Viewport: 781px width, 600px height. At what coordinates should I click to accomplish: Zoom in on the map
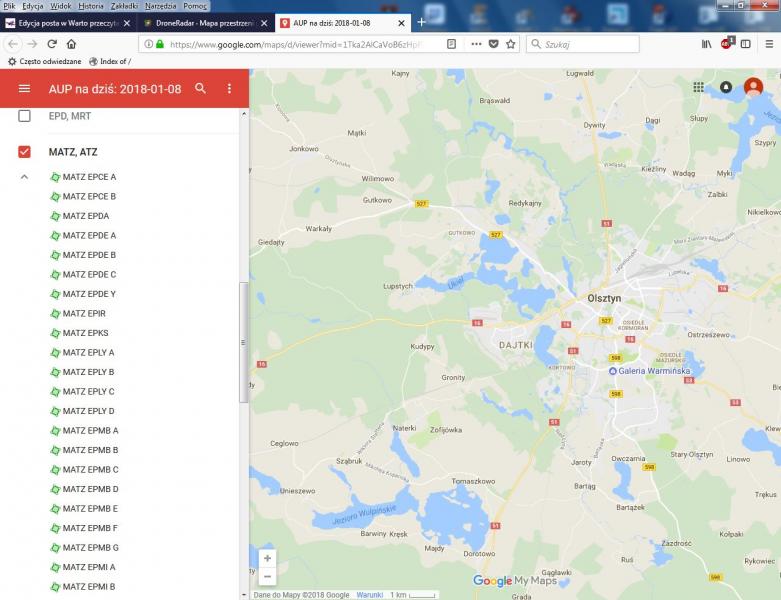click(x=267, y=558)
